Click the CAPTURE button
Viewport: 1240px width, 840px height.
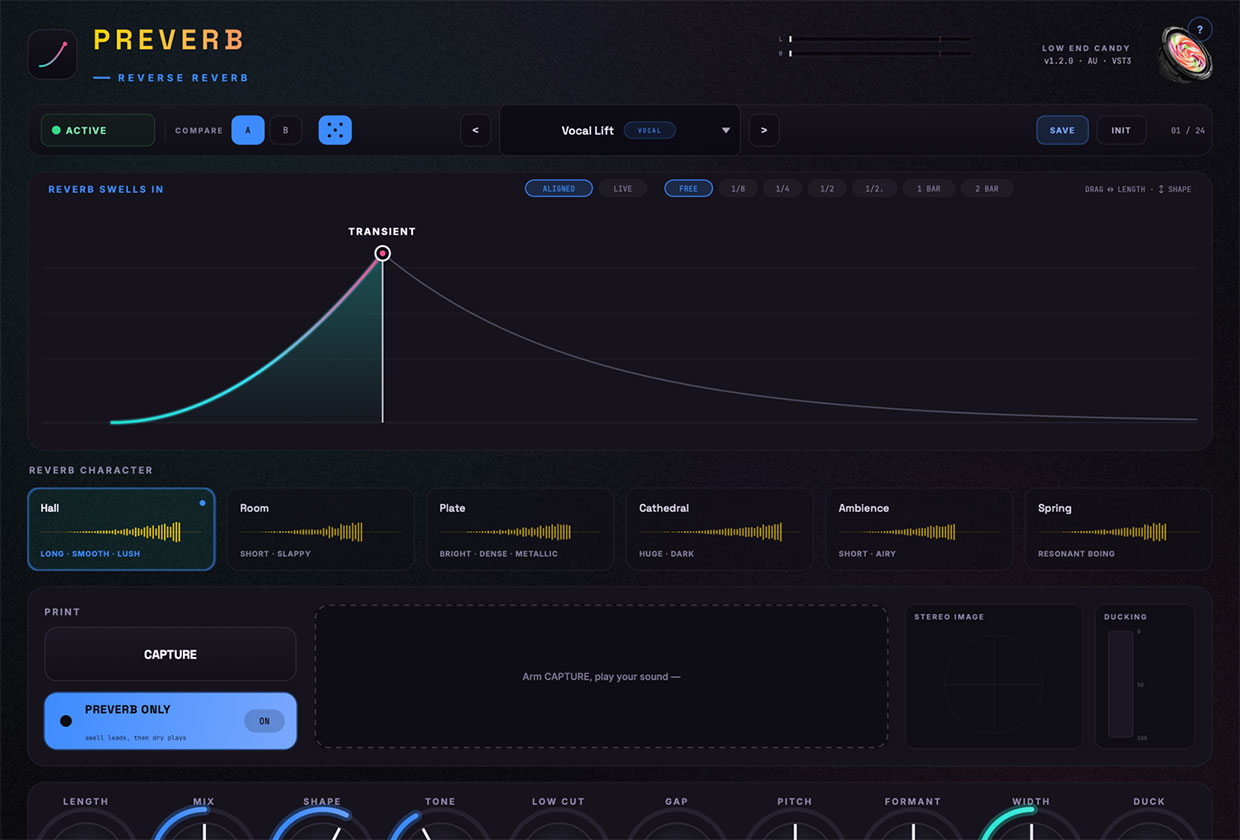click(x=170, y=654)
